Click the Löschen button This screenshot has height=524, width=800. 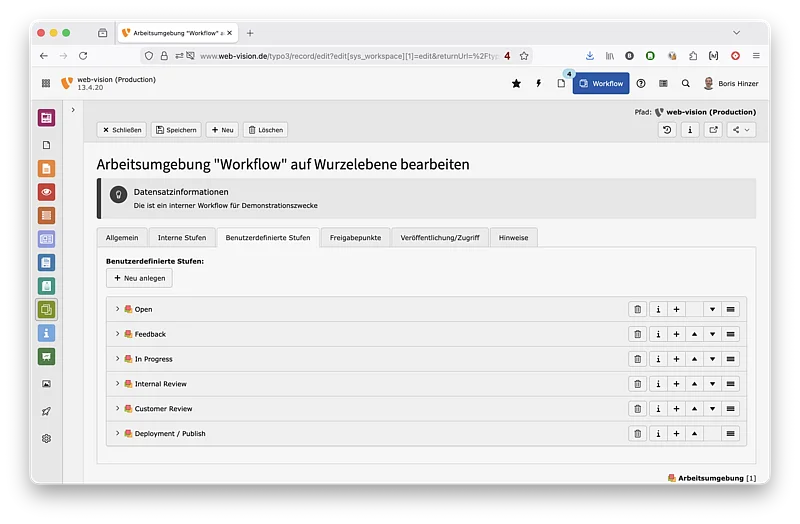click(266, 130)
